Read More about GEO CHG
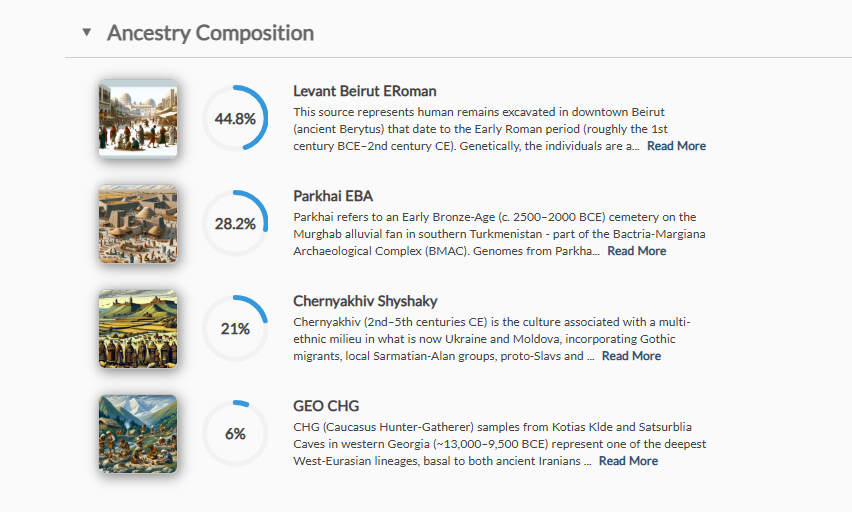Screen dimensions: 852x512 pyautogui.click(x=628, y=461)
